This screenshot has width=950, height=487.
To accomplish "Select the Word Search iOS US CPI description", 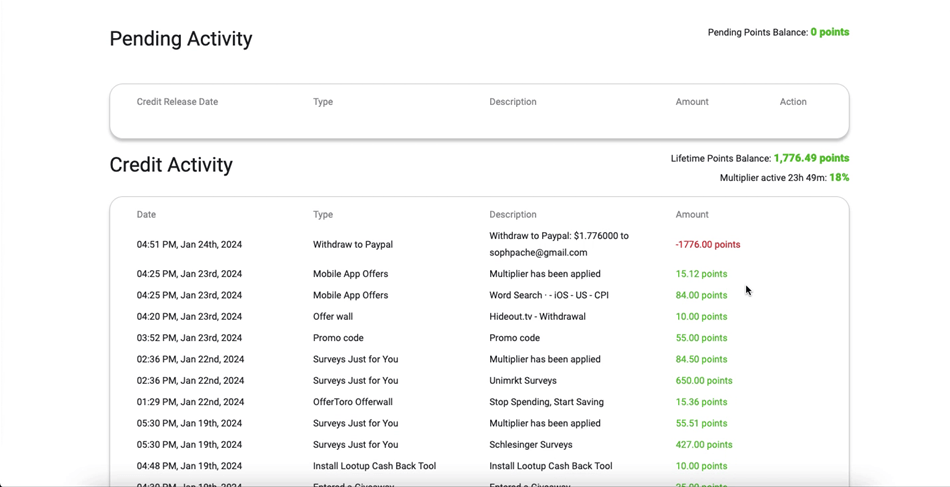I will coord(549,295).
